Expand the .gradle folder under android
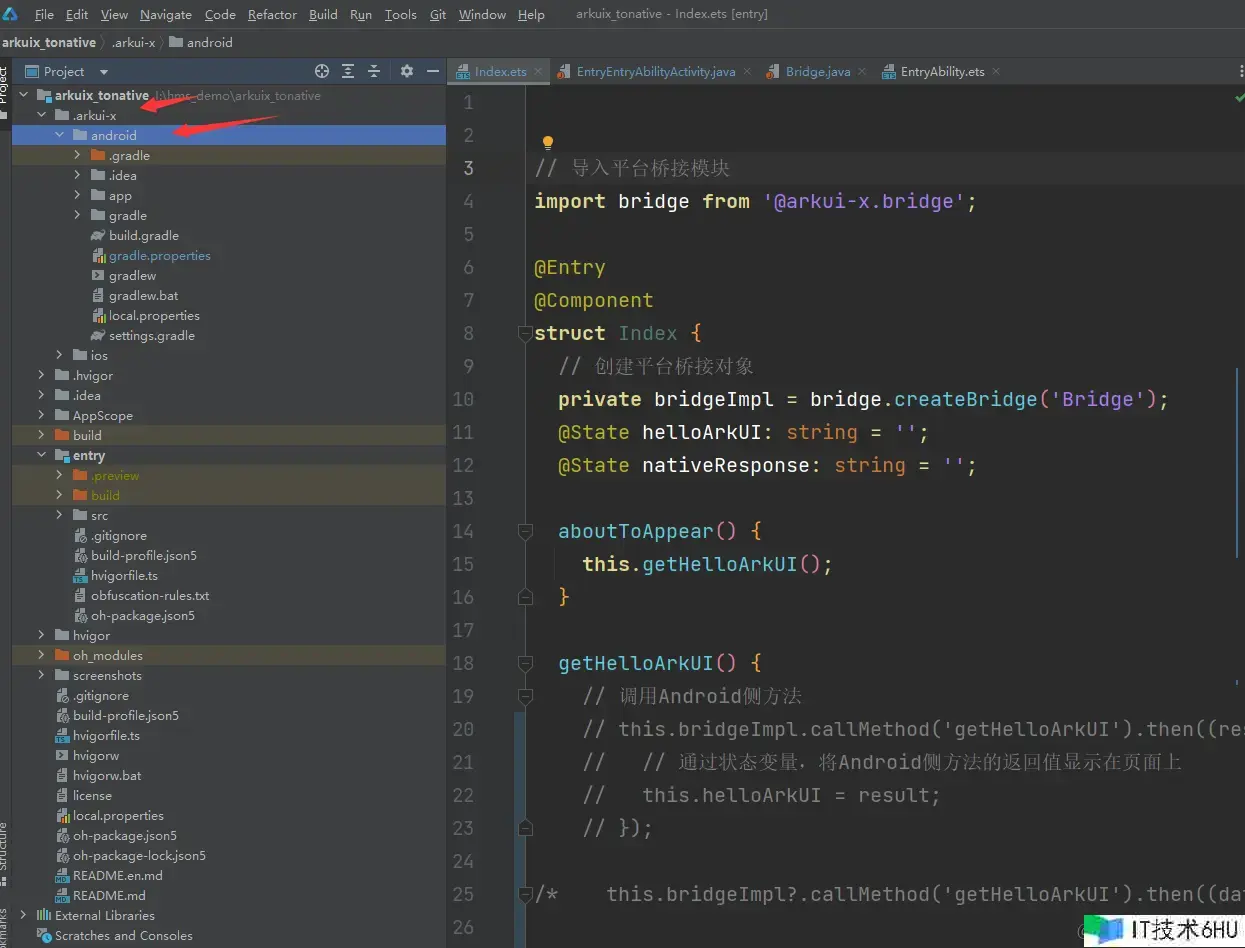Screen dimensions: 1245x948 click(78, 155)
